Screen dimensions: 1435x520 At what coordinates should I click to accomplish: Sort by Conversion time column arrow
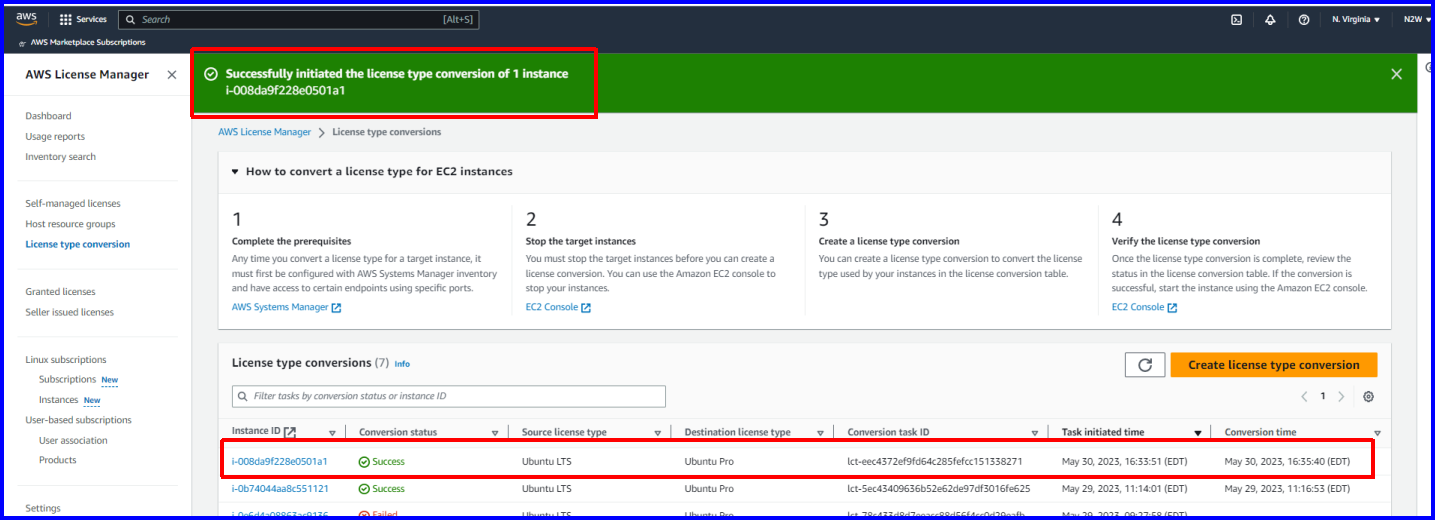tap(1377, 433)
